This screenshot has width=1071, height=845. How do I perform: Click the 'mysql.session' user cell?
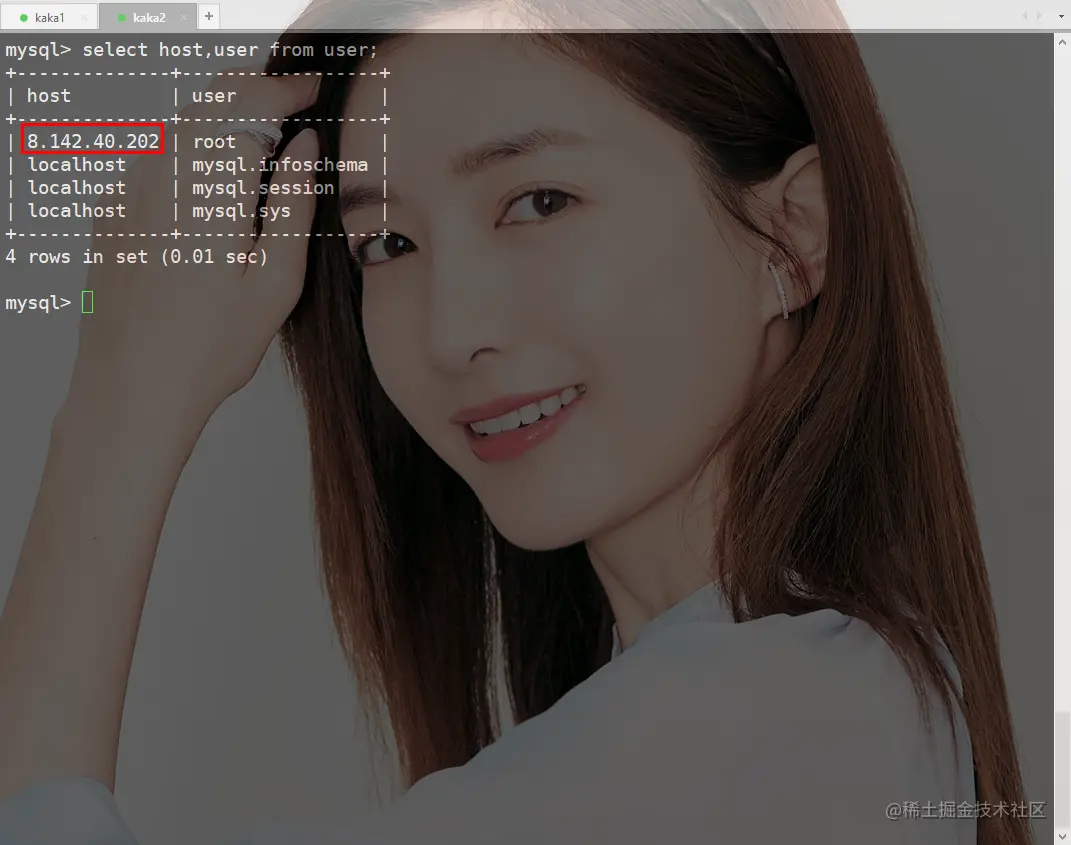coord(263,188)
